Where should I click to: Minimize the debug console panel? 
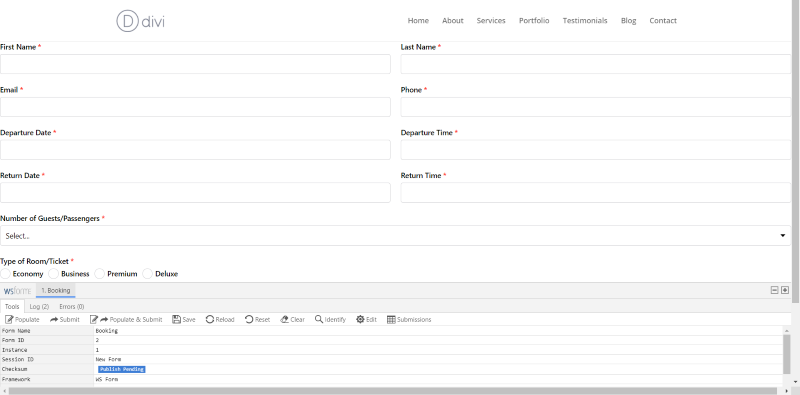[x=774, y=290]
